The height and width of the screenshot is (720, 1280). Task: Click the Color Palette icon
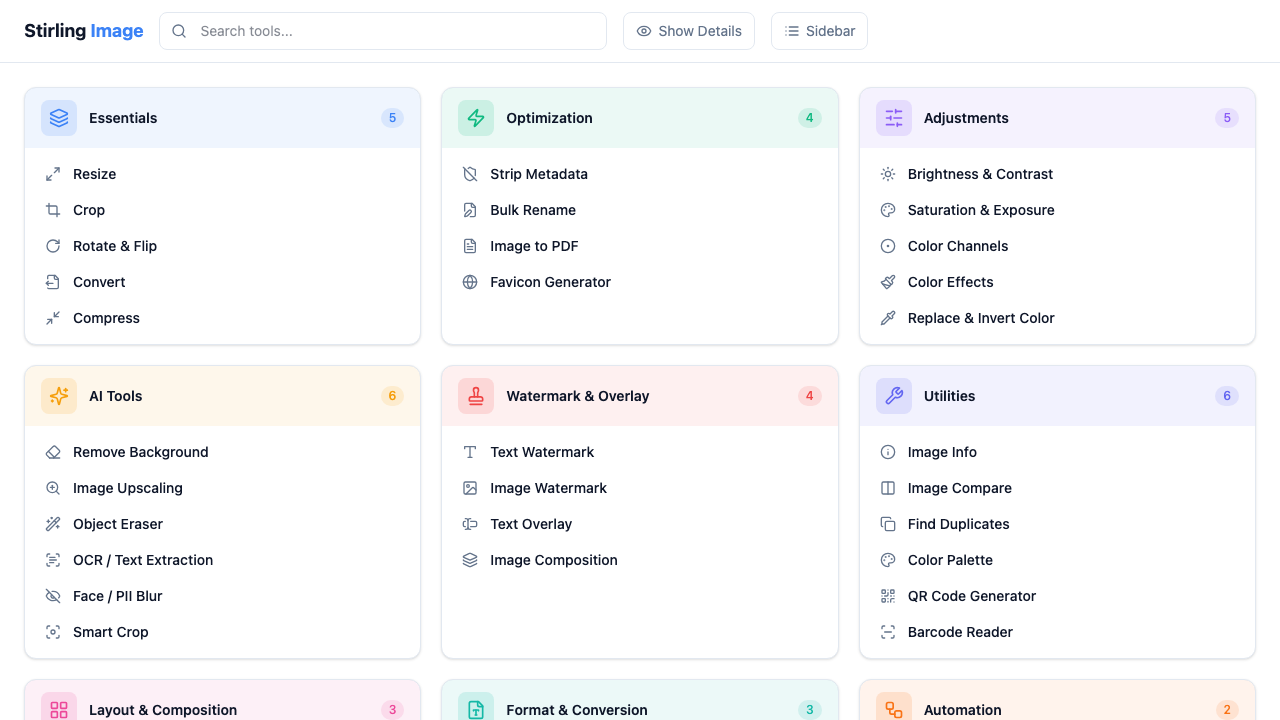point(888,560)
